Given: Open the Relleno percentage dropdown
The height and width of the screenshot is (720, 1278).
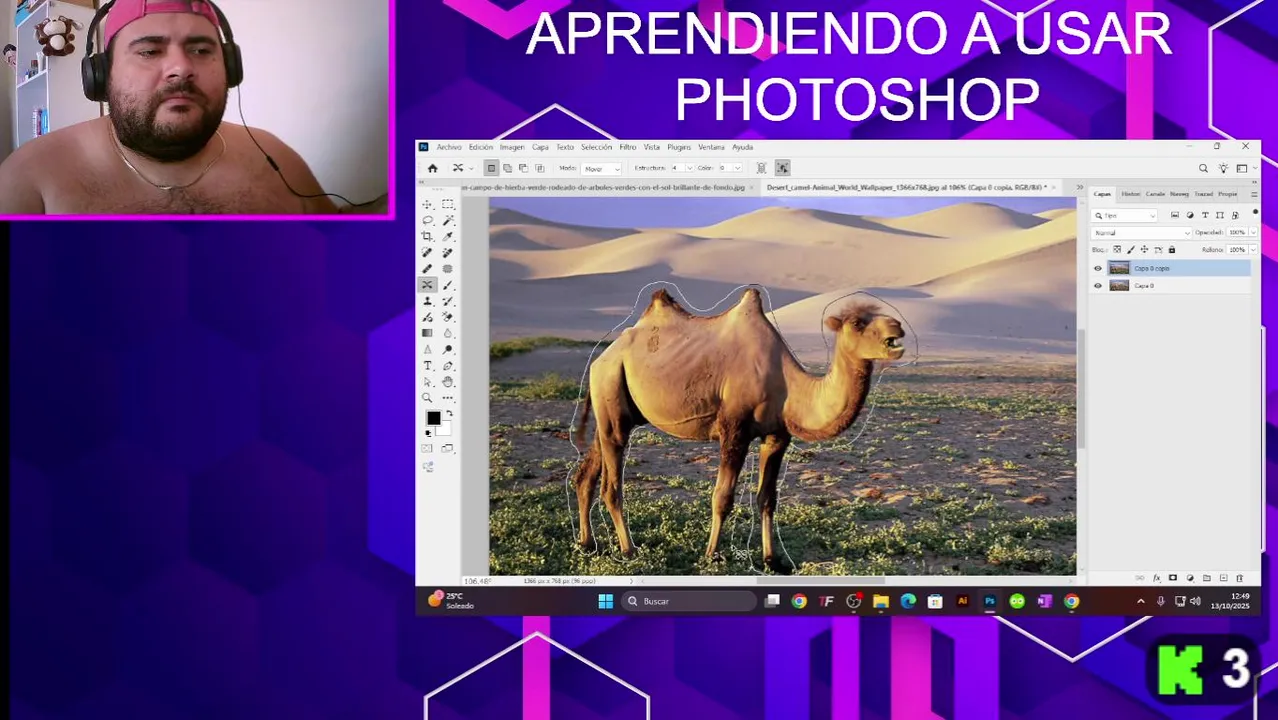Looking at the screenshot, I should pyautogui.click(x=1255, y=249).
